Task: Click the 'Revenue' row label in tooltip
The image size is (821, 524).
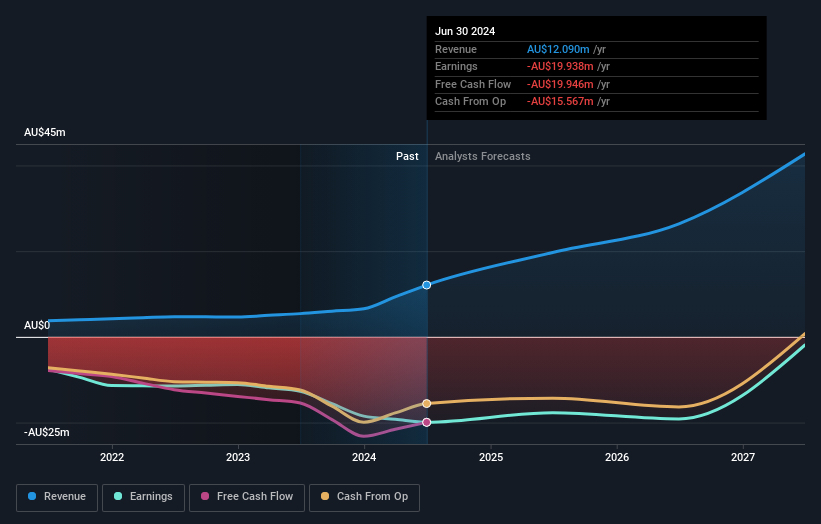Action: 456,49
